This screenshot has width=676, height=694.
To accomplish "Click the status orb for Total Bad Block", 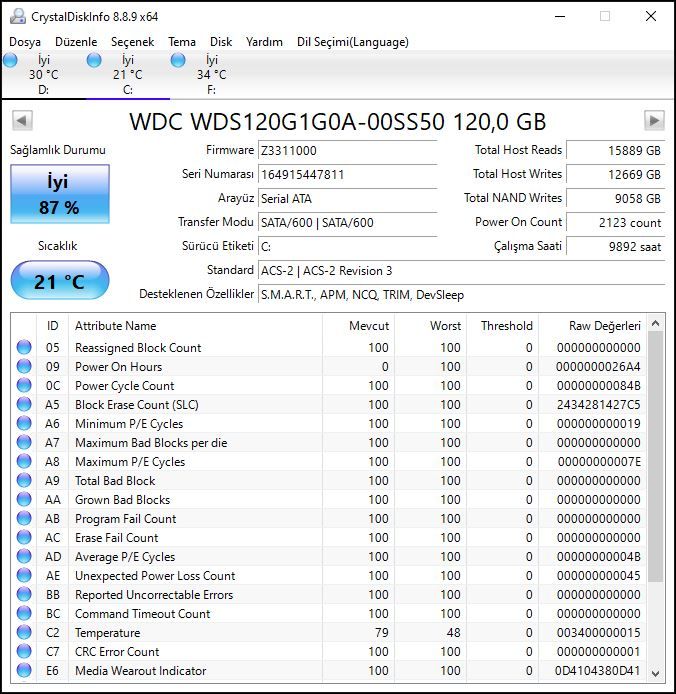I will (24, 481).
